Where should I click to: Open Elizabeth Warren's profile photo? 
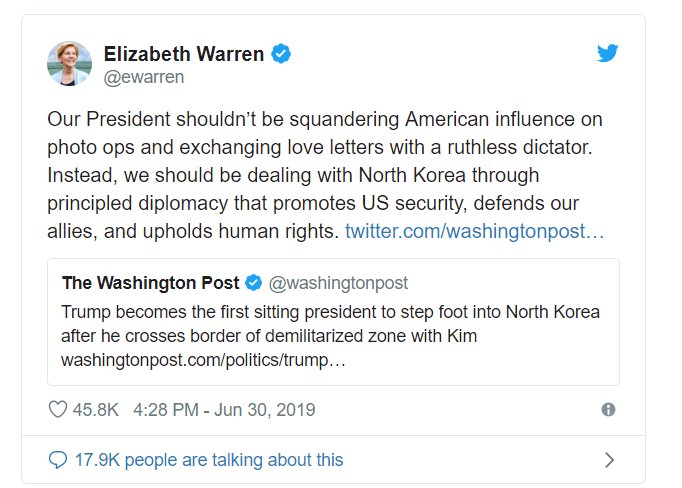coord(70,64)
